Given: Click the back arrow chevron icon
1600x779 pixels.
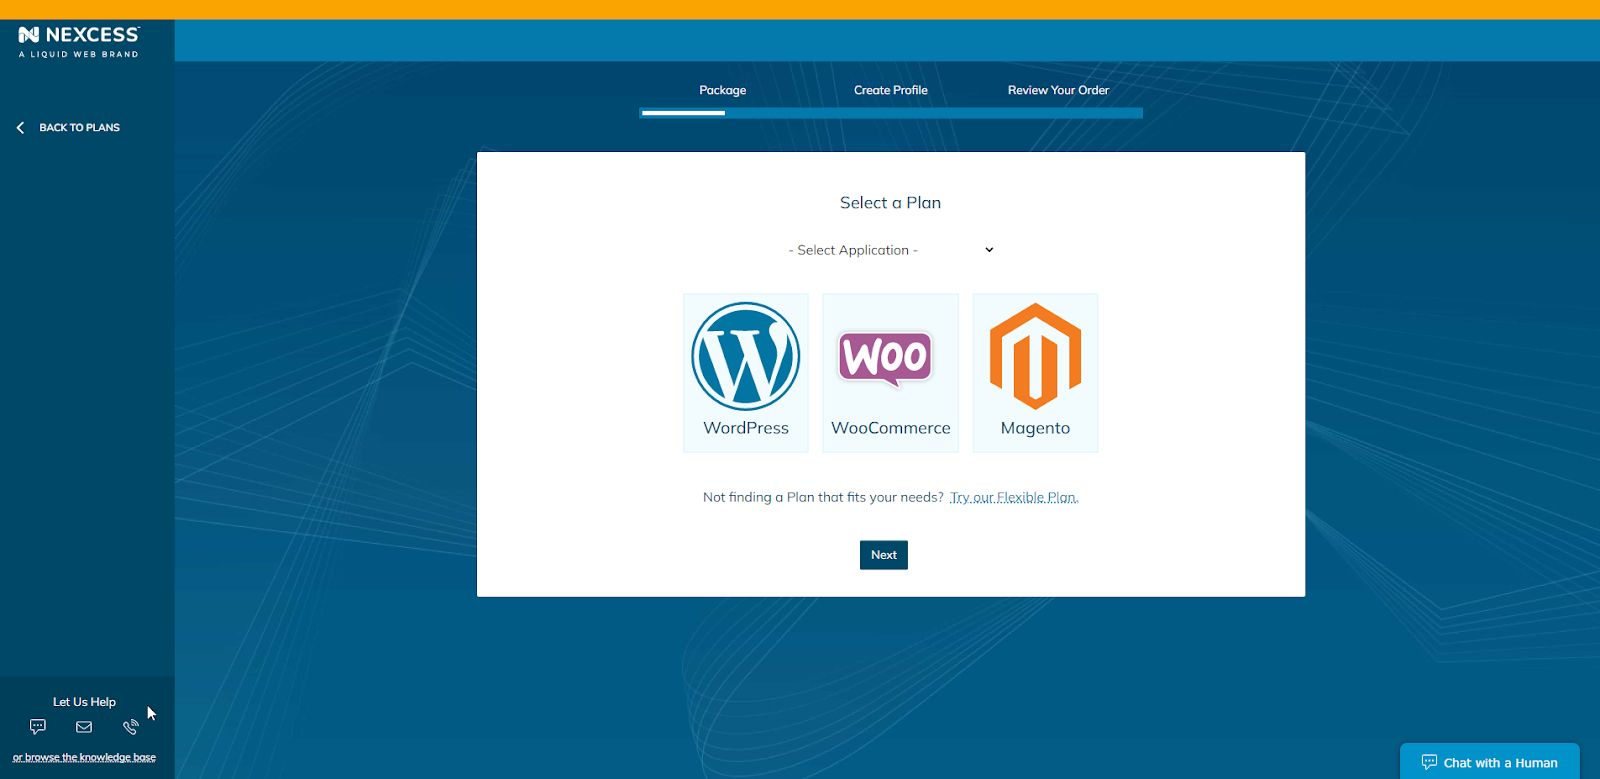Looking at the screenshot, I should (x=20, y=128).
